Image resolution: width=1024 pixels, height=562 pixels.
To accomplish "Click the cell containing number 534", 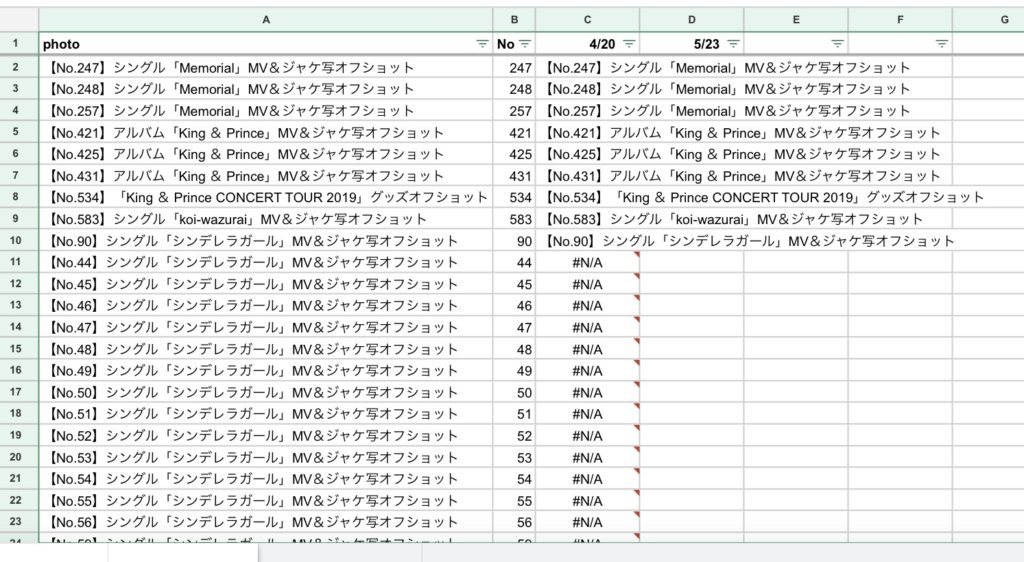I will tap(519, 197).
